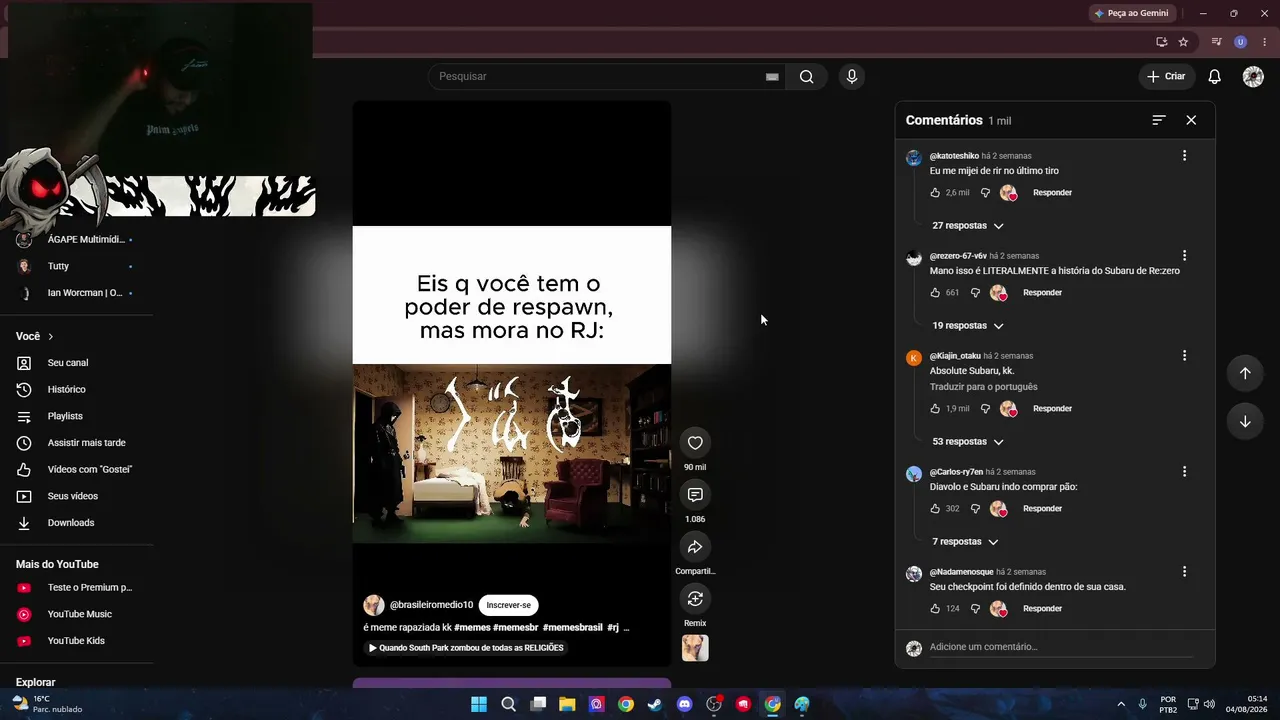Open more options for the @Carlos-ry7en comment
The image size is (1280, 720).
coord(1184,472)
